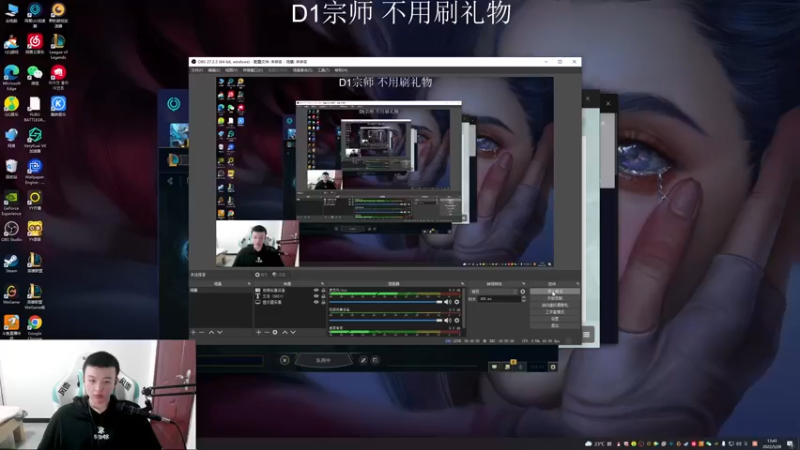The height and width of the screenshot is (450, 800).
Task: Click add scene plus icon in OBS
Action: click(193, 333)
